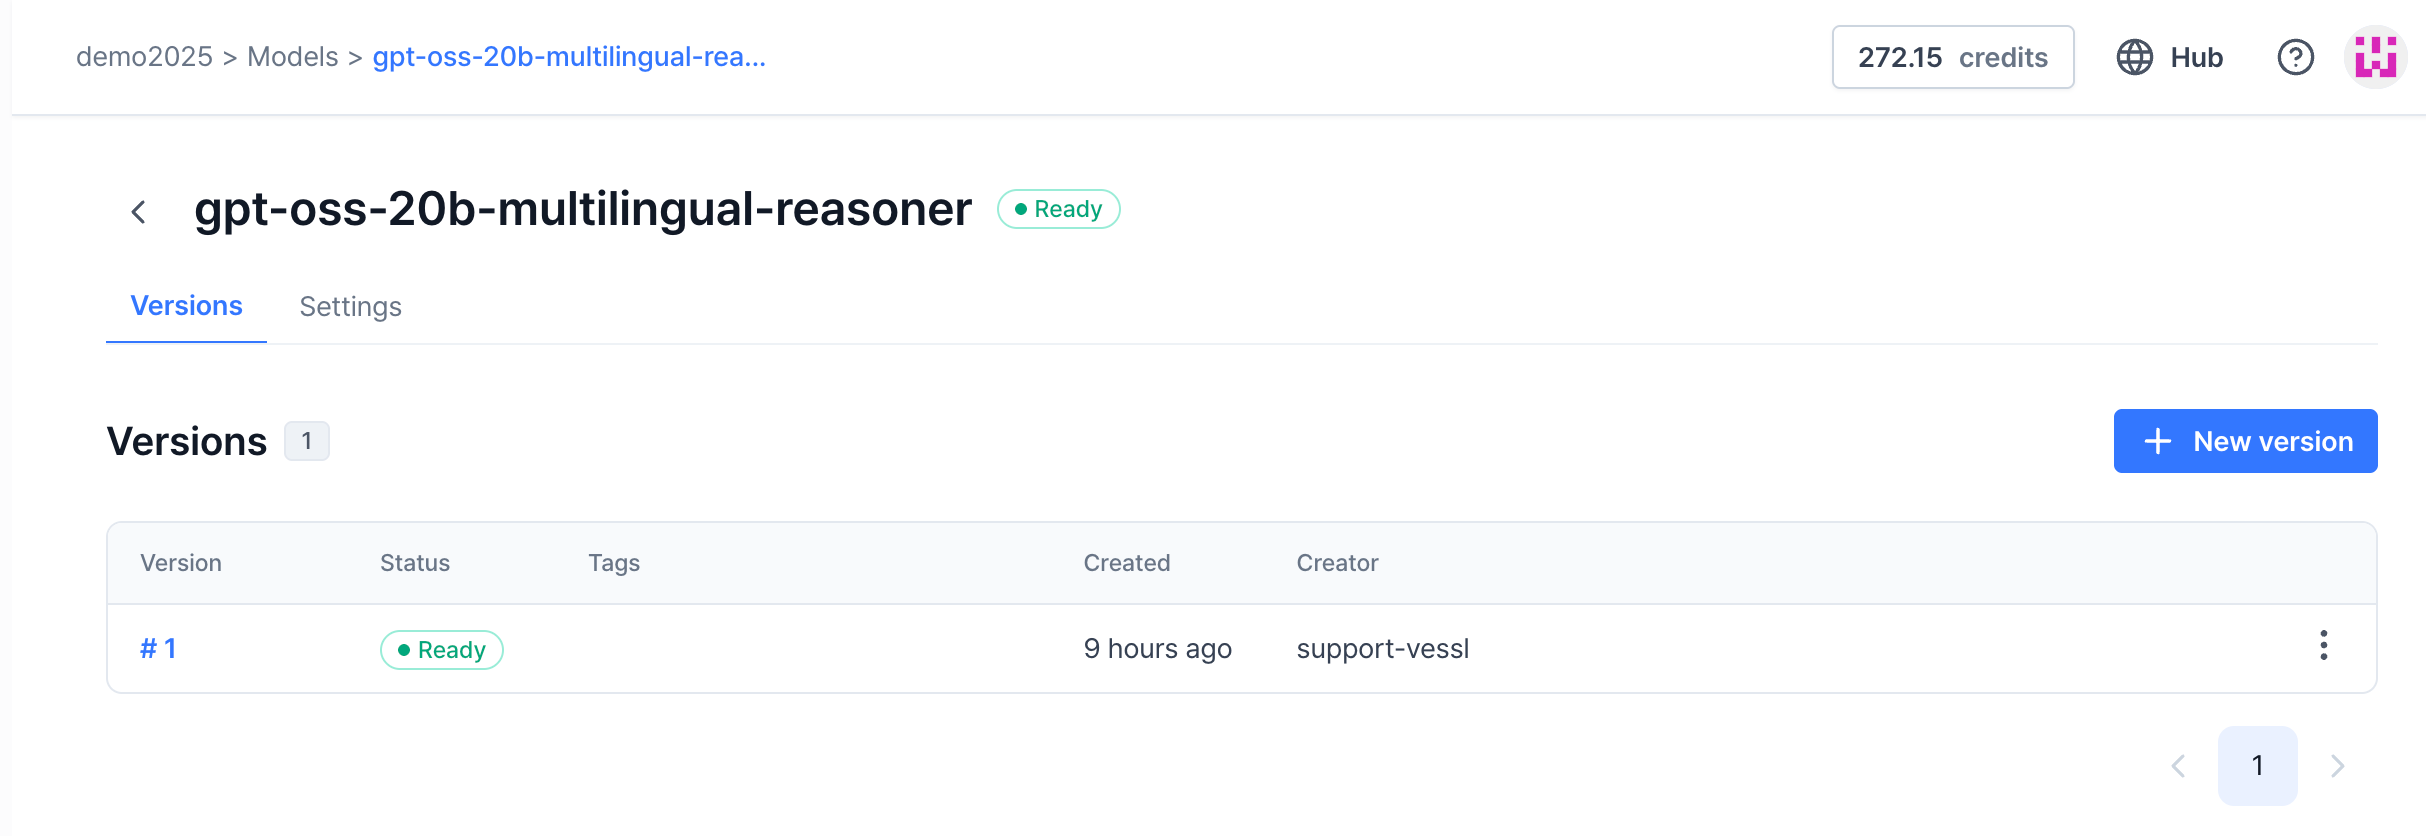Open the Hub via the globe icon
Viewport: 2426px width, 836px height.
[2134, 57]
